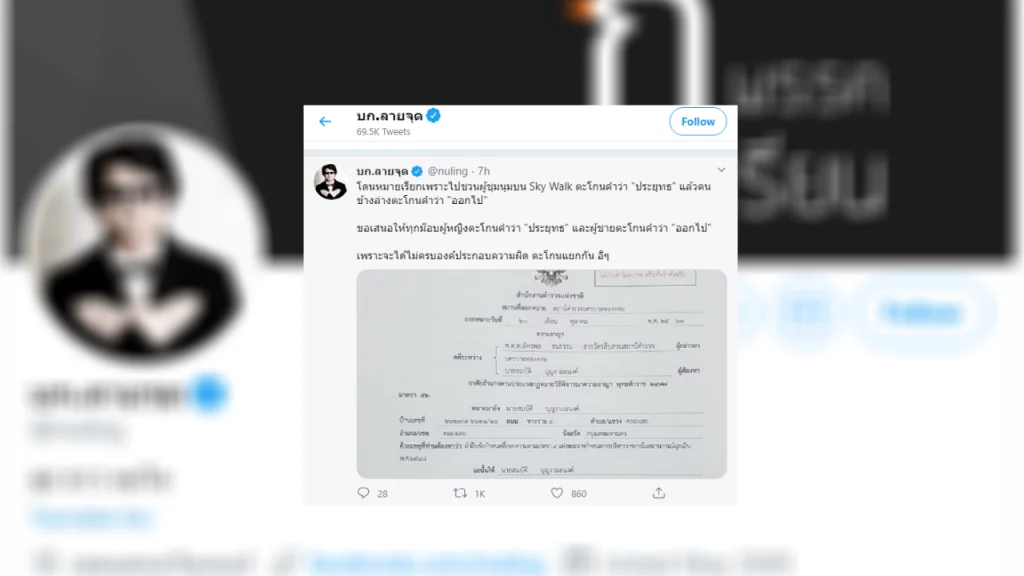This screenshot has height=576, width=1024.
Task: Click the @nuling handle link
Action: 447,171
